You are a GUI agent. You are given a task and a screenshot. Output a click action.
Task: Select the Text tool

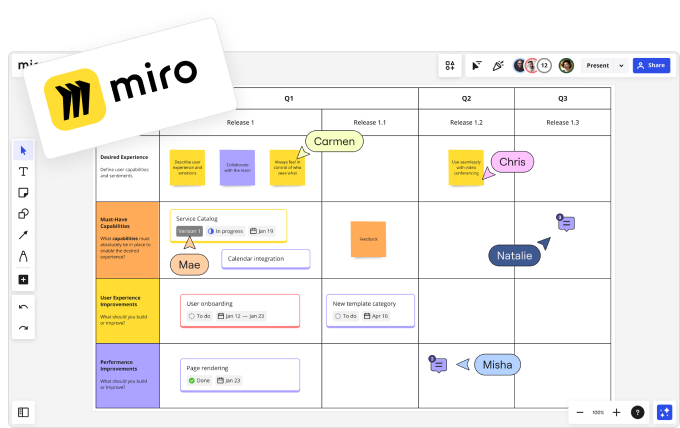24,172
